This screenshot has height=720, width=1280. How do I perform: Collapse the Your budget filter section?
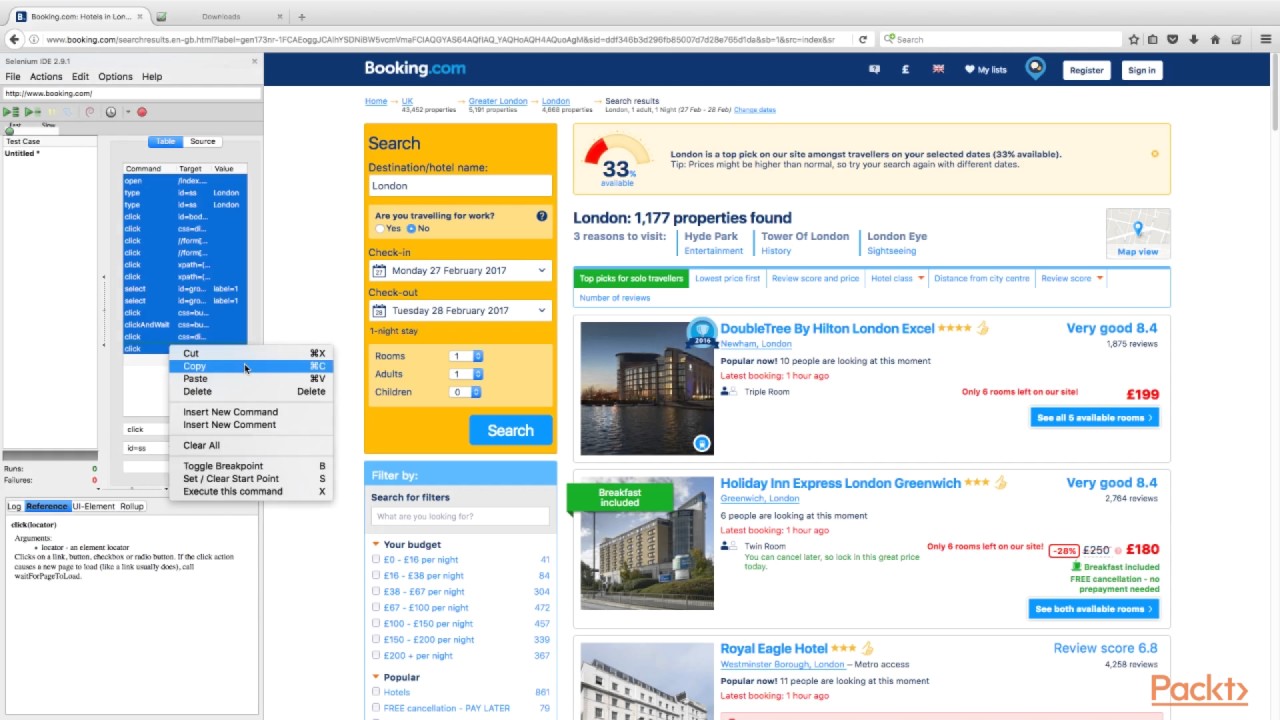(x=376, y=545)
